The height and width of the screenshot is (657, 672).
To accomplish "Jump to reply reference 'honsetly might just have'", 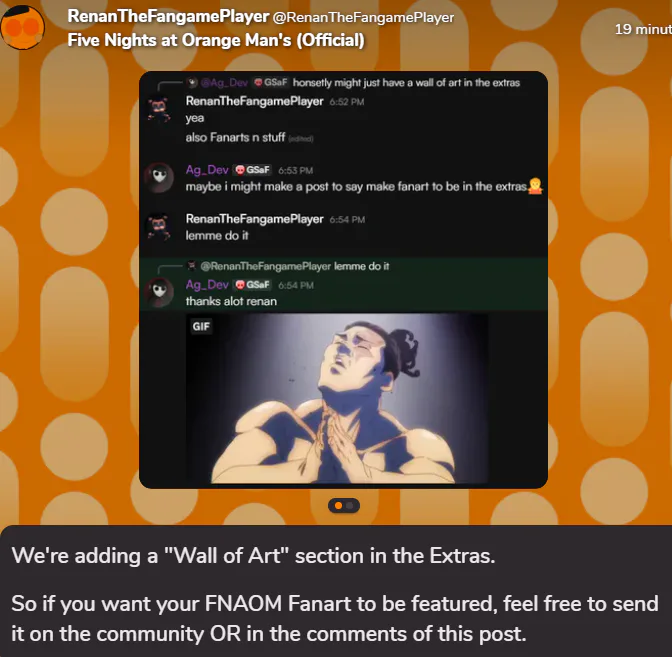I will (354, 82).
